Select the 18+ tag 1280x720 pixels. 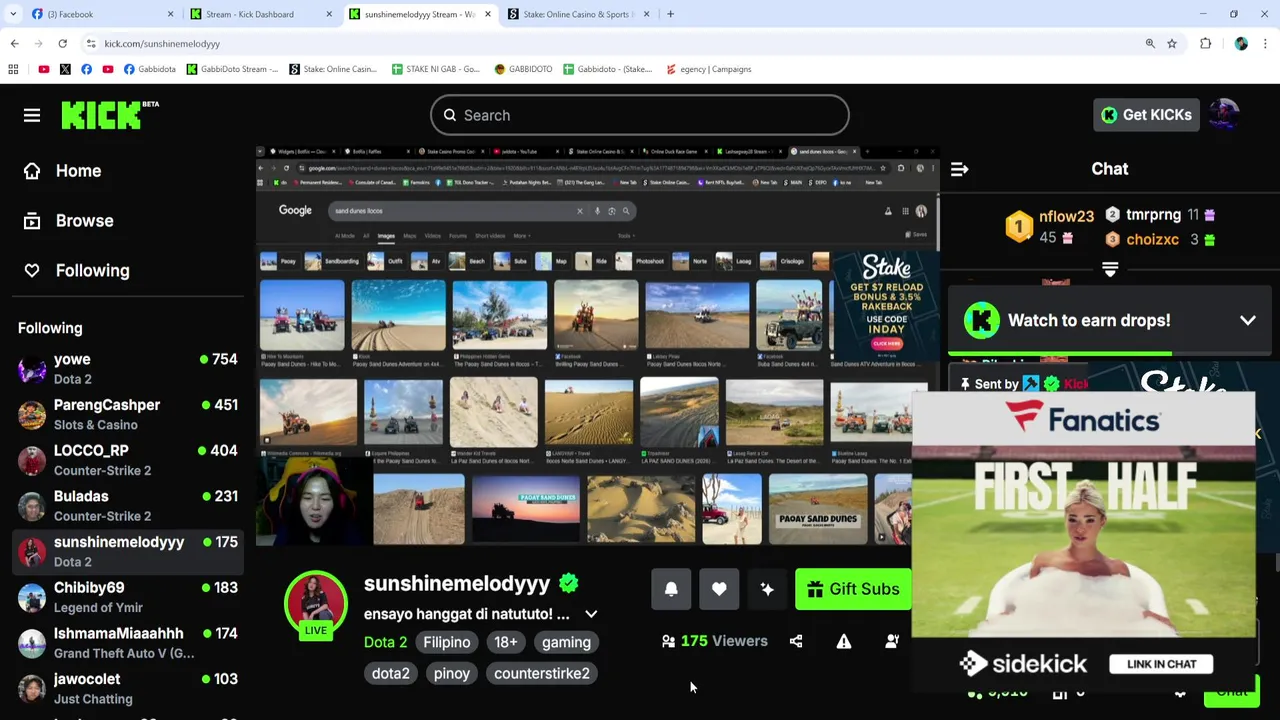tap(506, 642)
